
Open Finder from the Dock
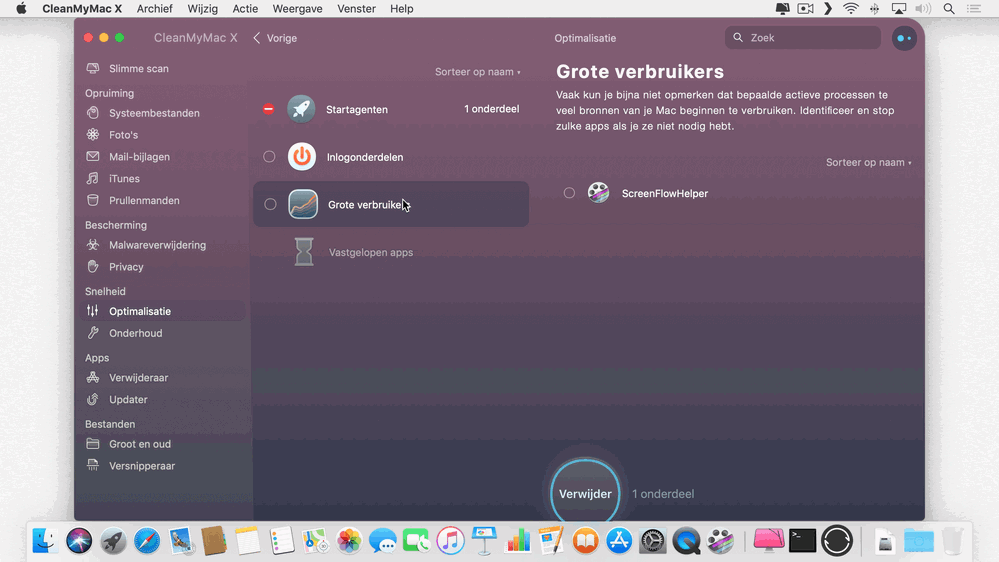[45, 541]
